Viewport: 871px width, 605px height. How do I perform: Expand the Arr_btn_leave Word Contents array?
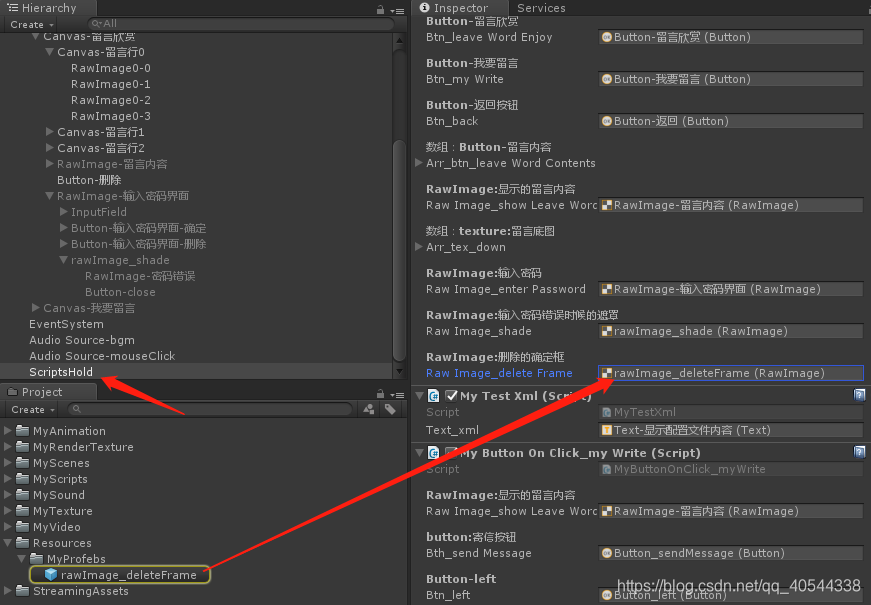pos(419,163)
